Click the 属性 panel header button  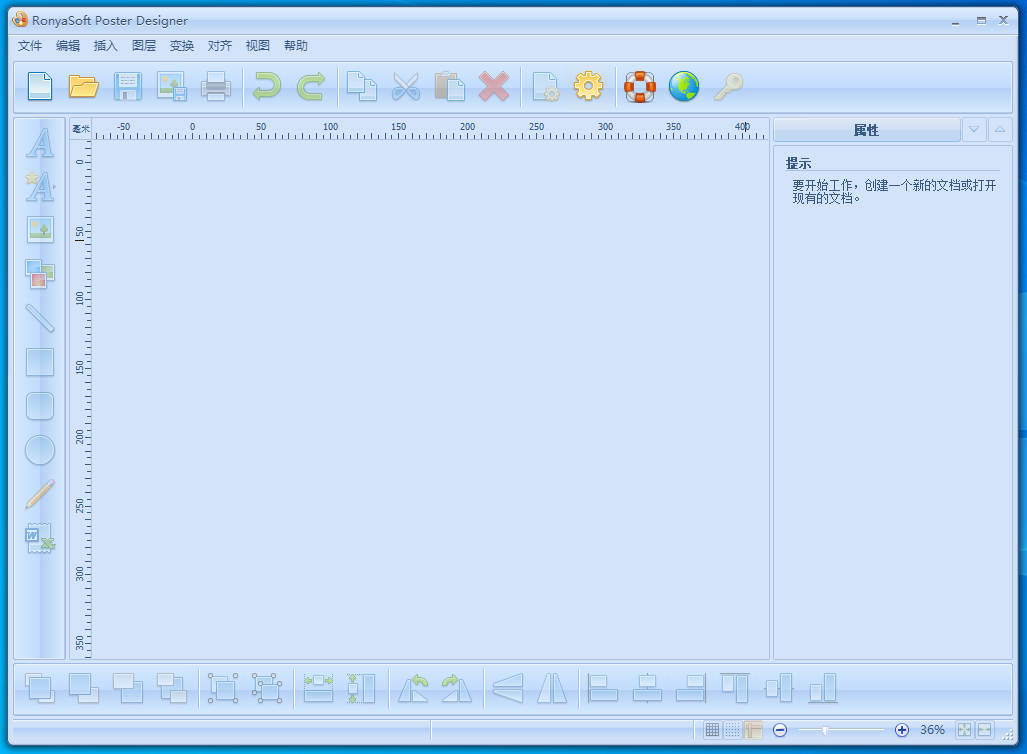point(866,130)
